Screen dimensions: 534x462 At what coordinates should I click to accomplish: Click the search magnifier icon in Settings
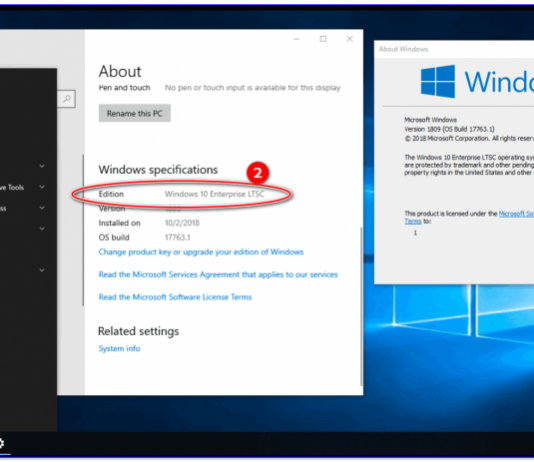coord(67,99)
